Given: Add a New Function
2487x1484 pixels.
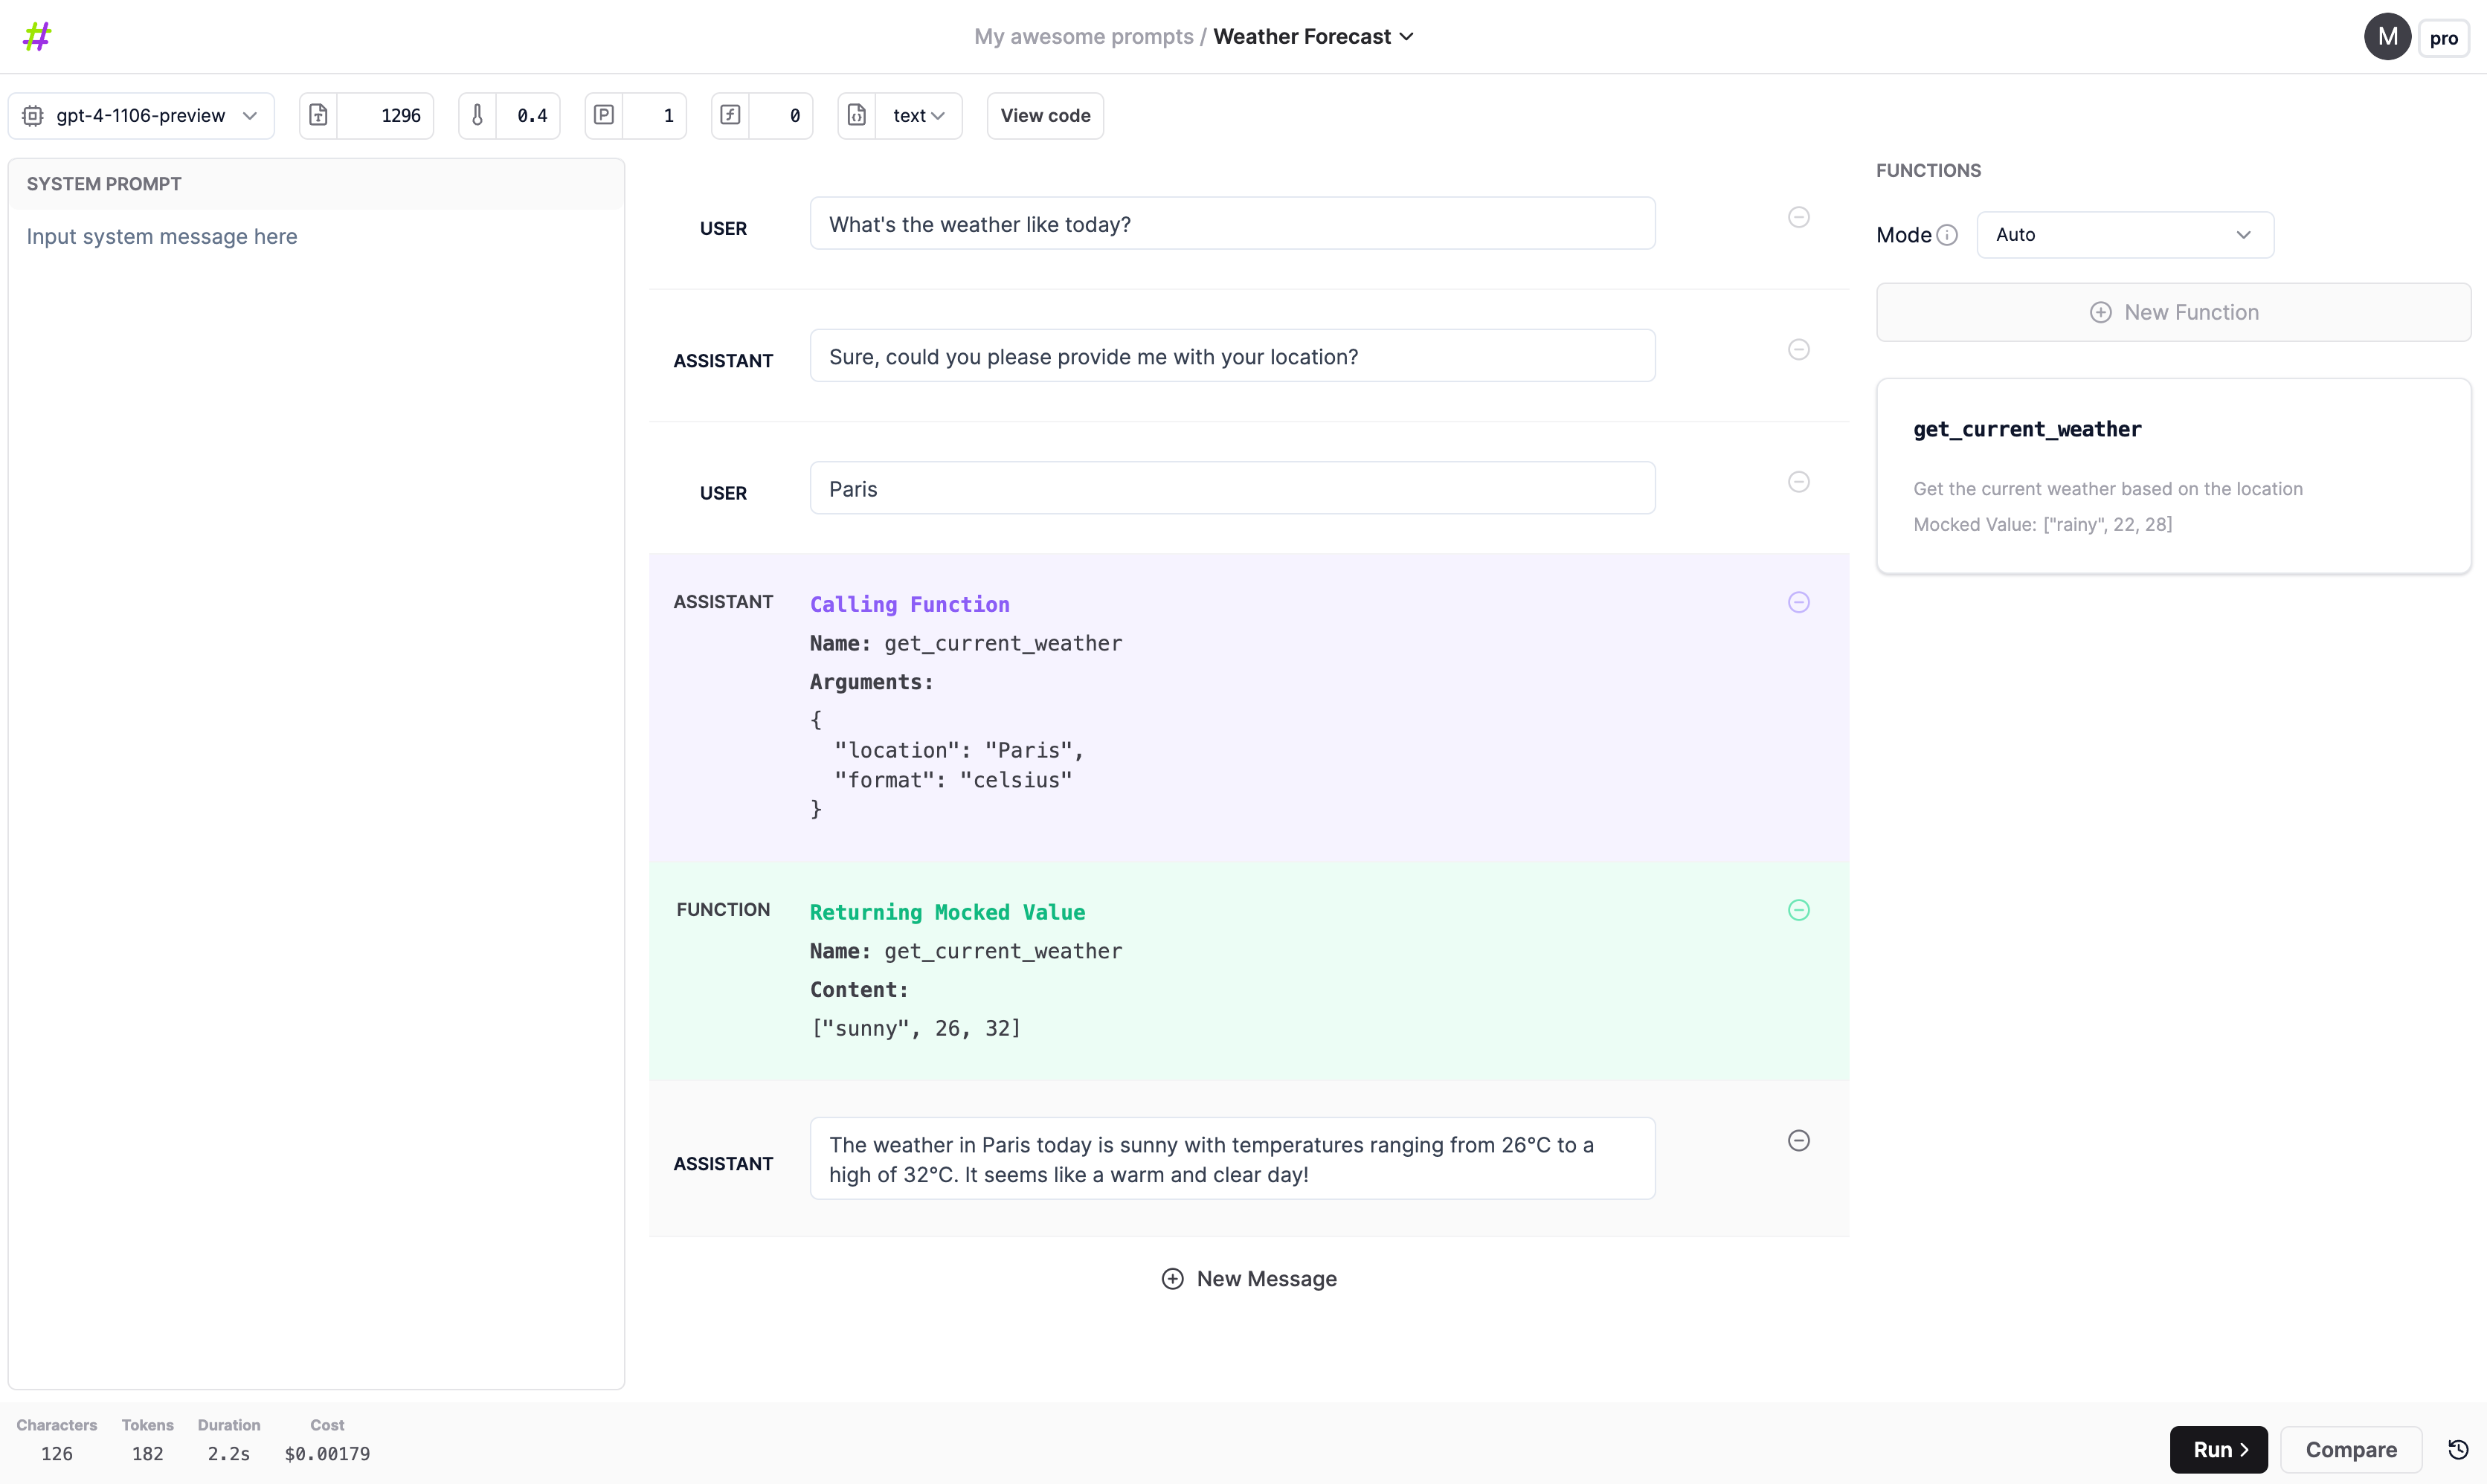Looking at the screenshot, I should click(x=2173, y=312).
